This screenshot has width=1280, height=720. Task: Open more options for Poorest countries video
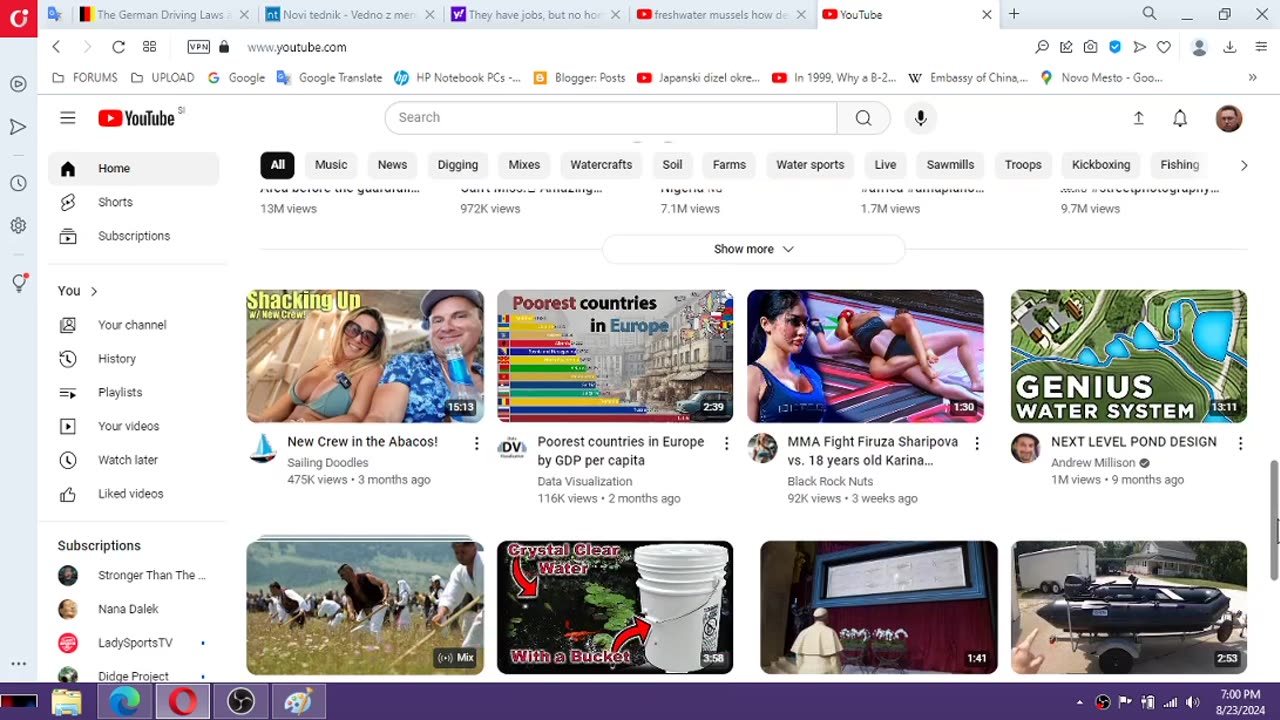[726, 443]
